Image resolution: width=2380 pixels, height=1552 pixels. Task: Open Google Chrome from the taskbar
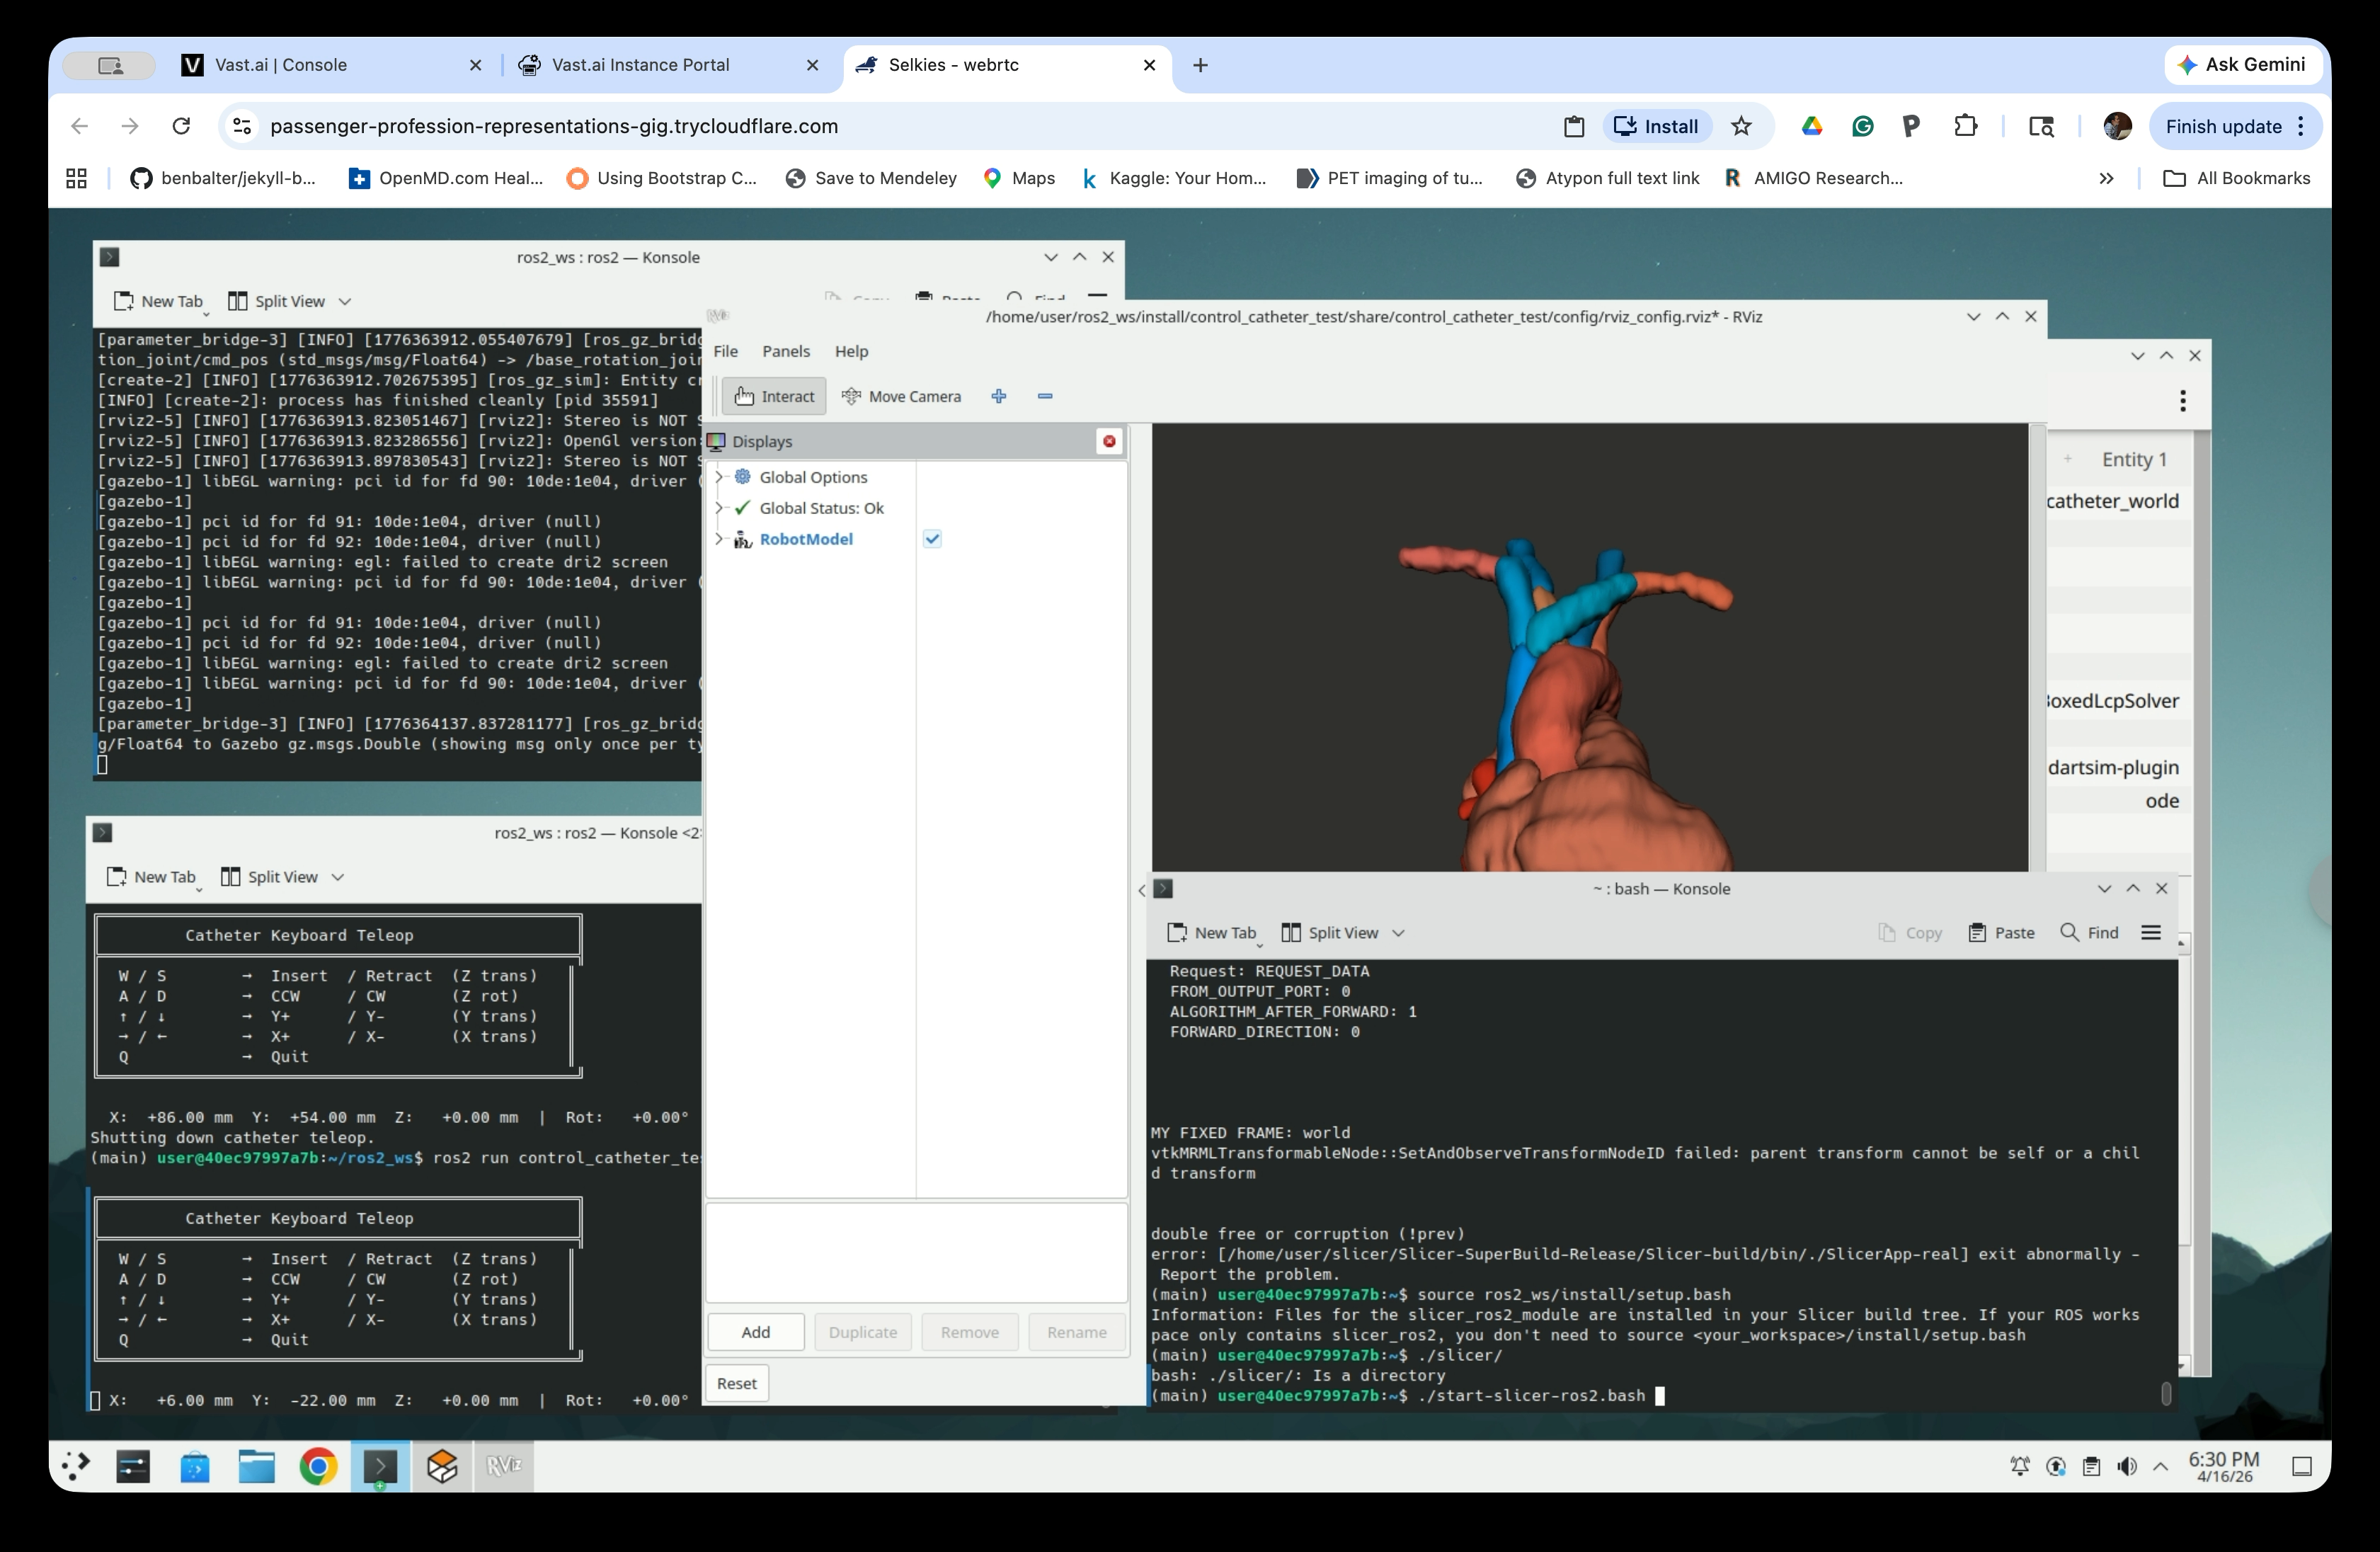[x=318, y=1466]
